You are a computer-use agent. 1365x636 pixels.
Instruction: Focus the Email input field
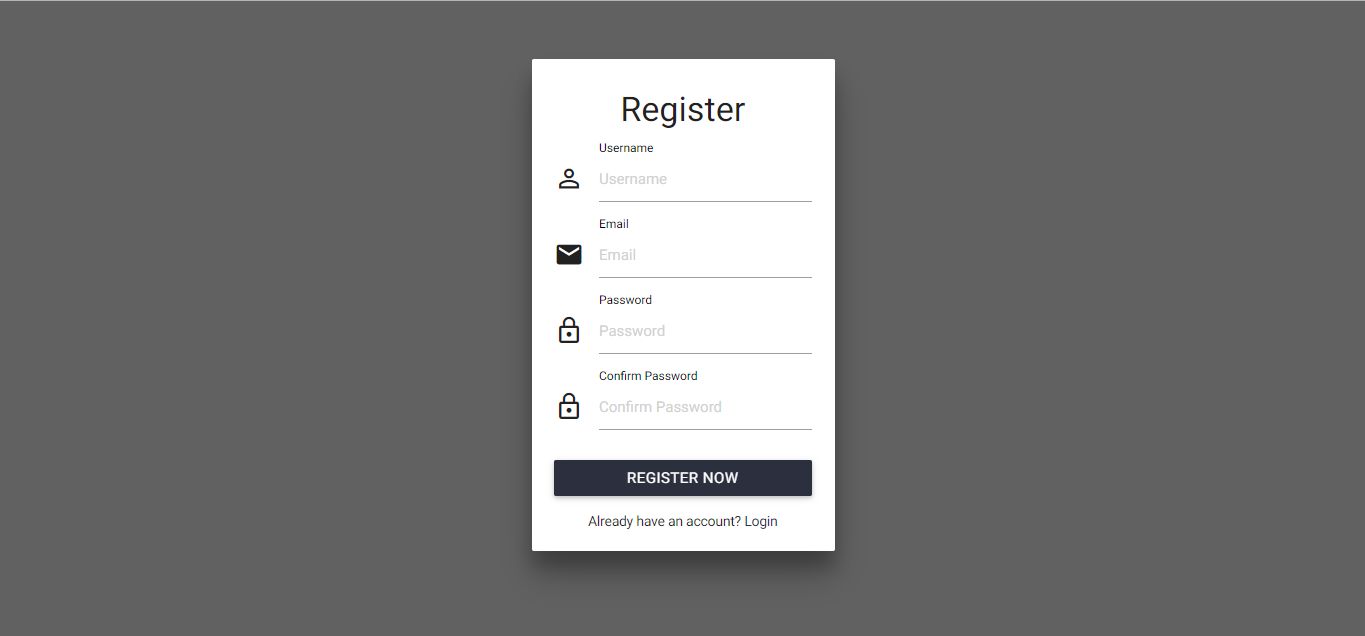coord(705,256)
